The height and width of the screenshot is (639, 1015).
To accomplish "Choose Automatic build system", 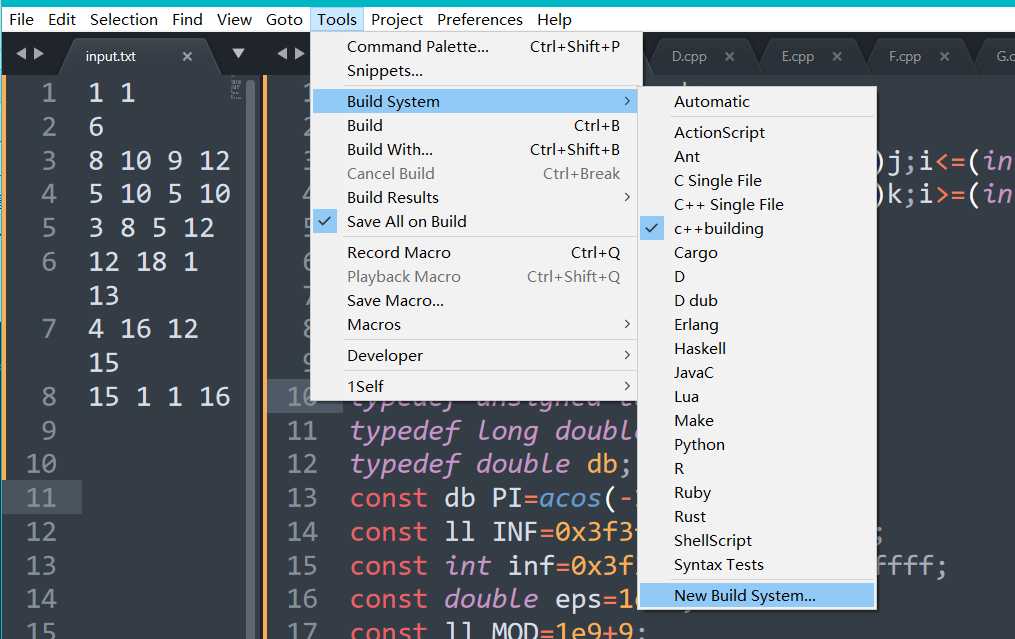I will click(x=757, y=102).
